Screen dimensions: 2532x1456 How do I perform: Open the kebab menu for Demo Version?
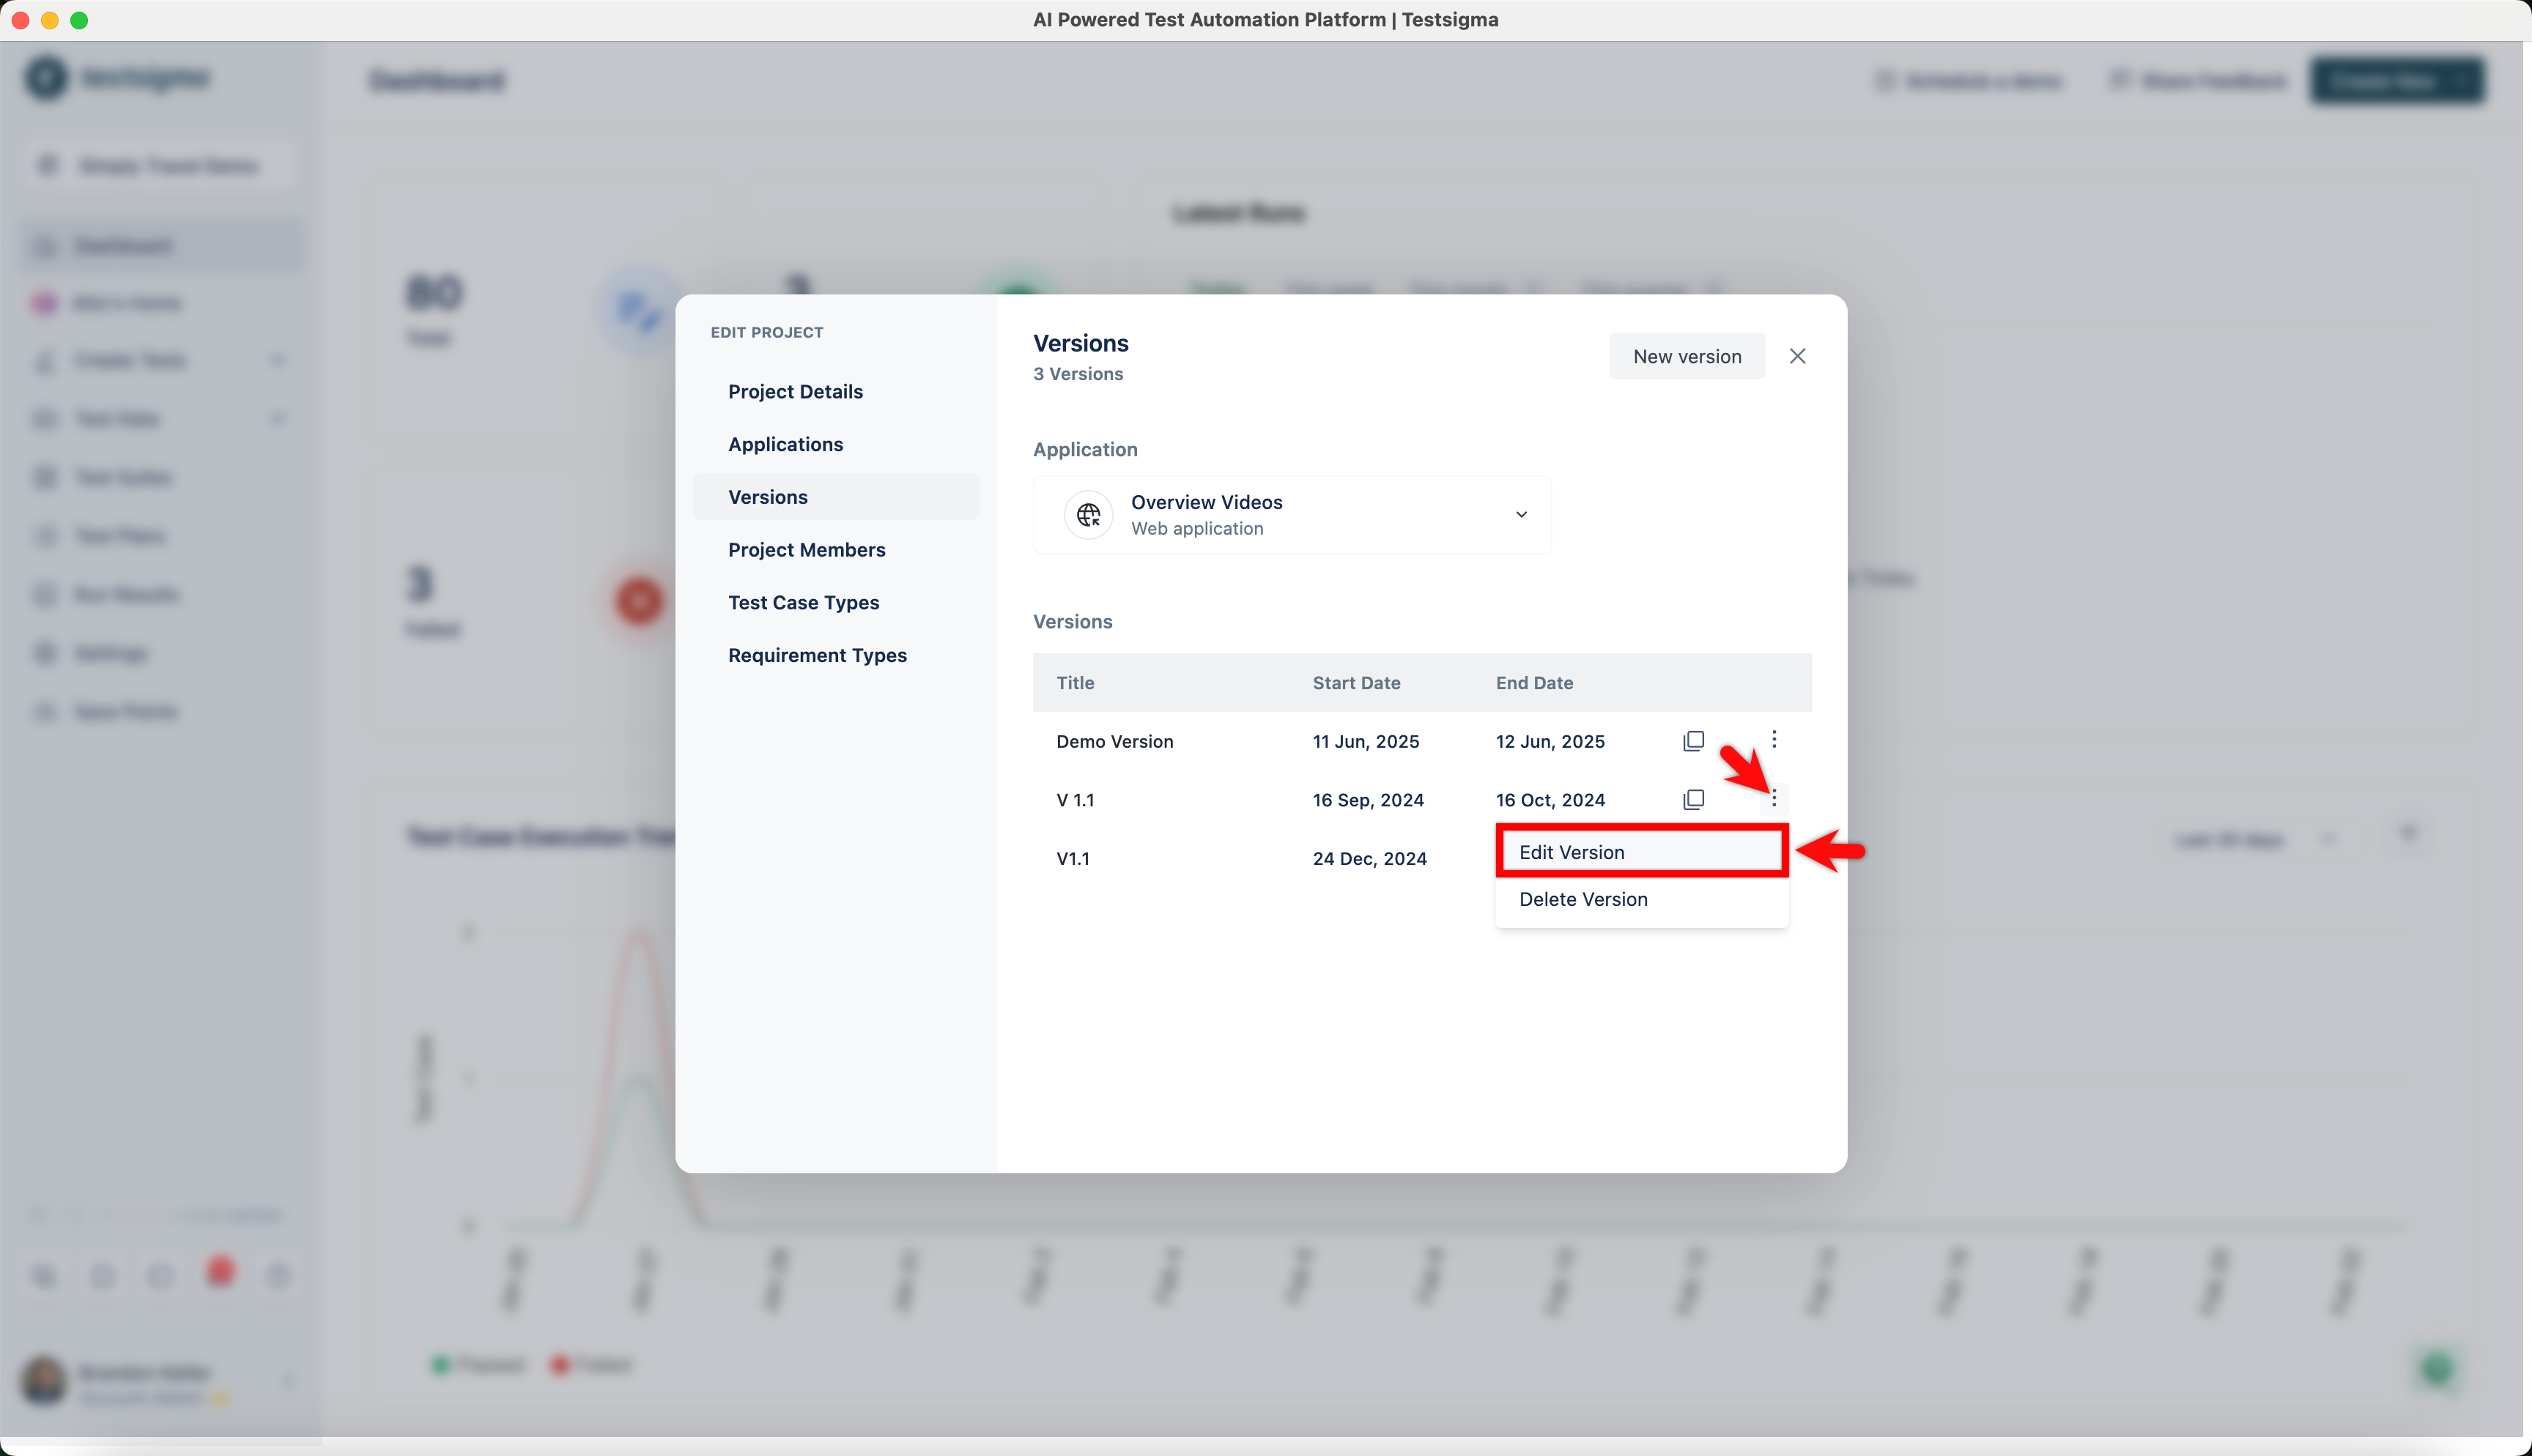(x=1774, y=739)
